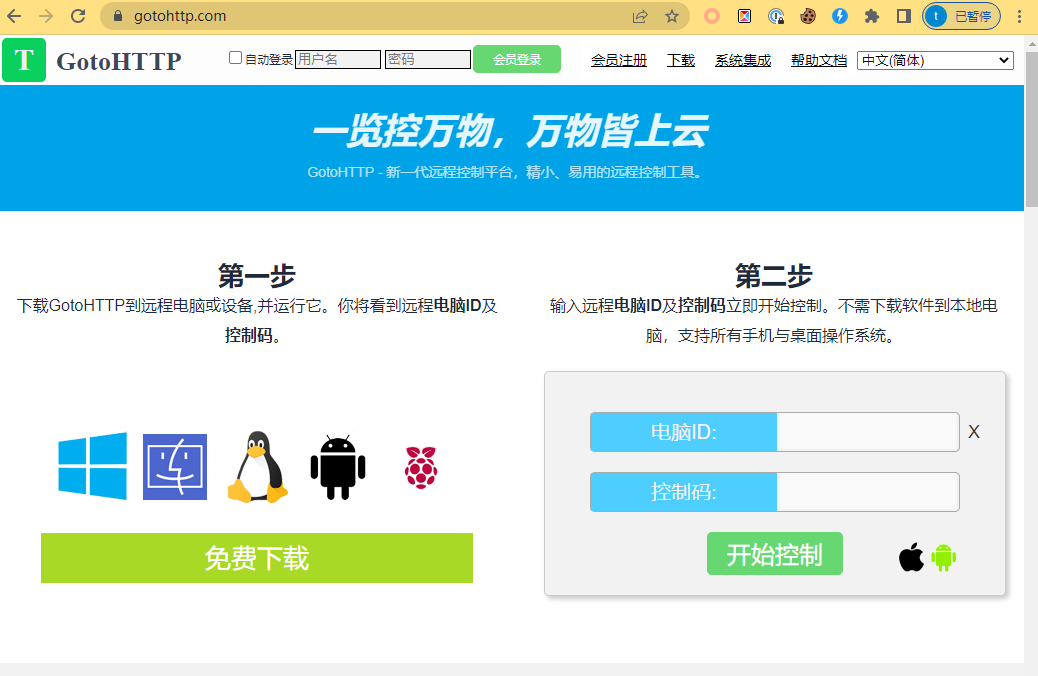Focus the 控制码 input box

click(868, 492)
